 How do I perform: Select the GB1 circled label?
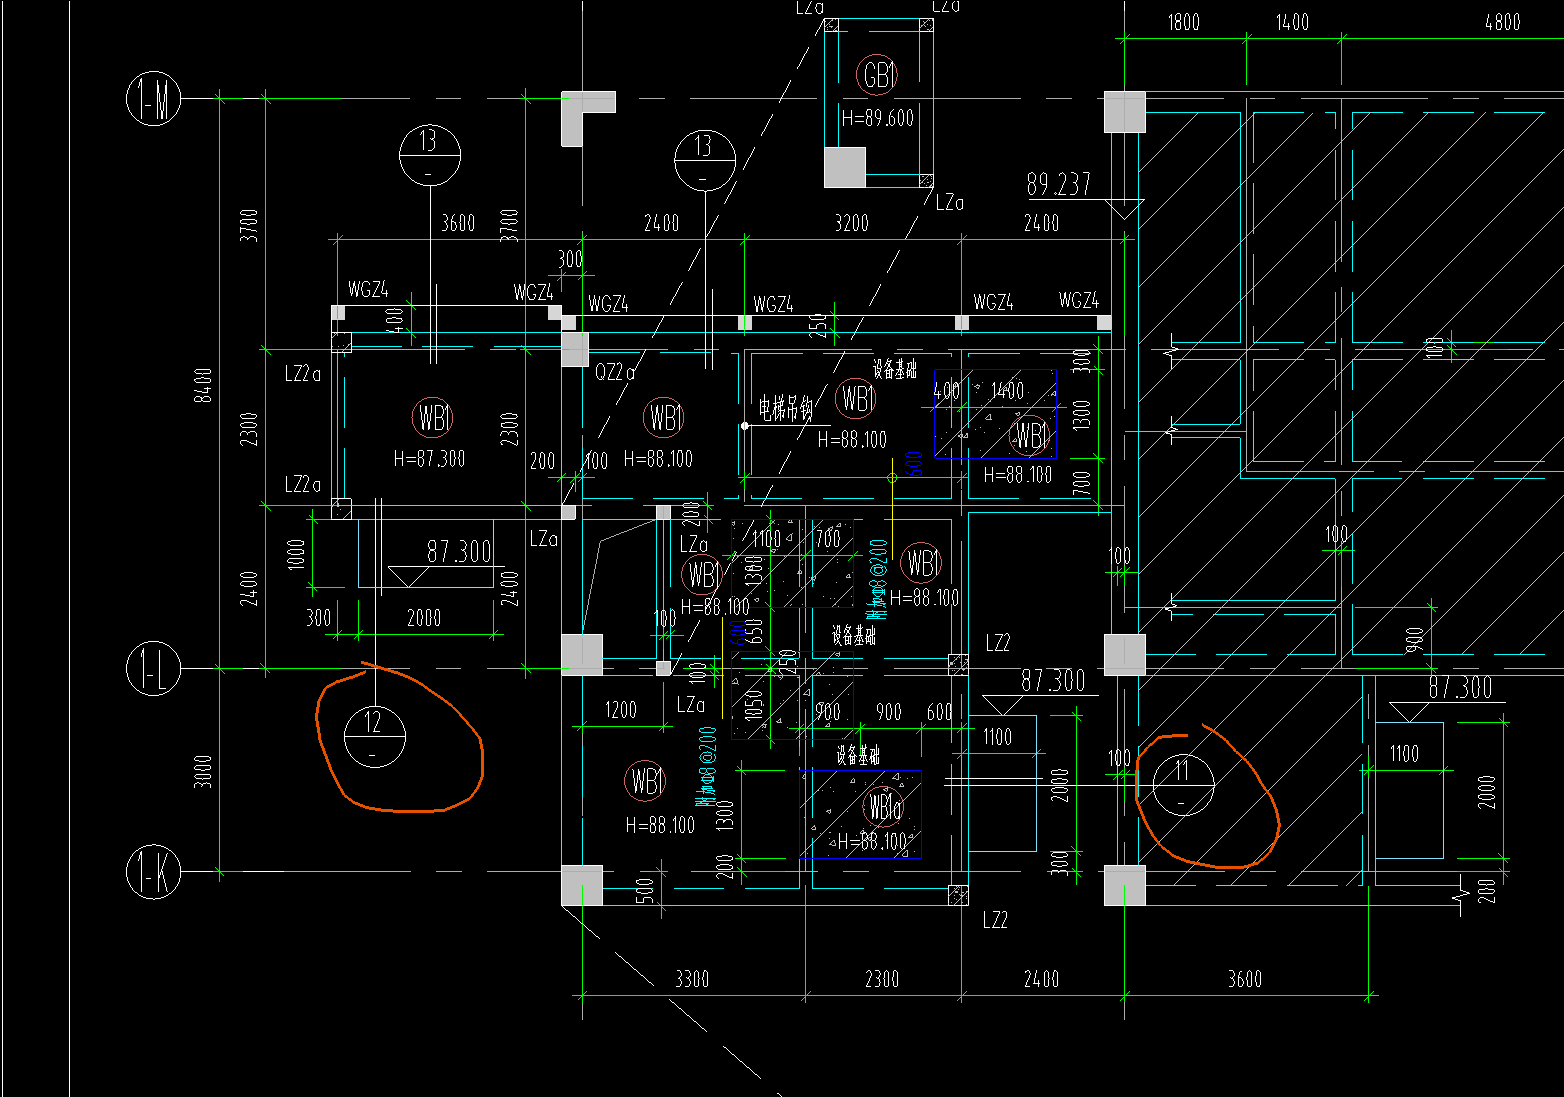(877, 75)
